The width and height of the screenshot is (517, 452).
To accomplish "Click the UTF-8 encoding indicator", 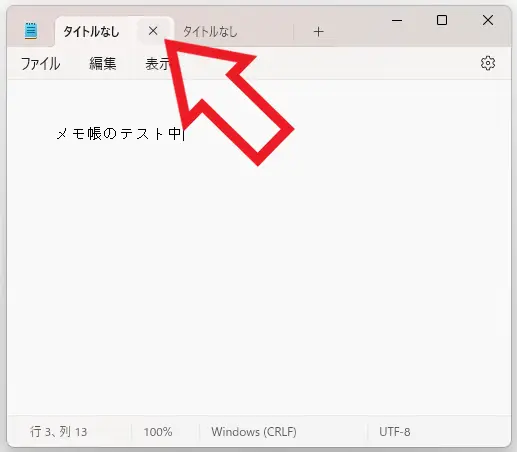I will pos(395,432).
